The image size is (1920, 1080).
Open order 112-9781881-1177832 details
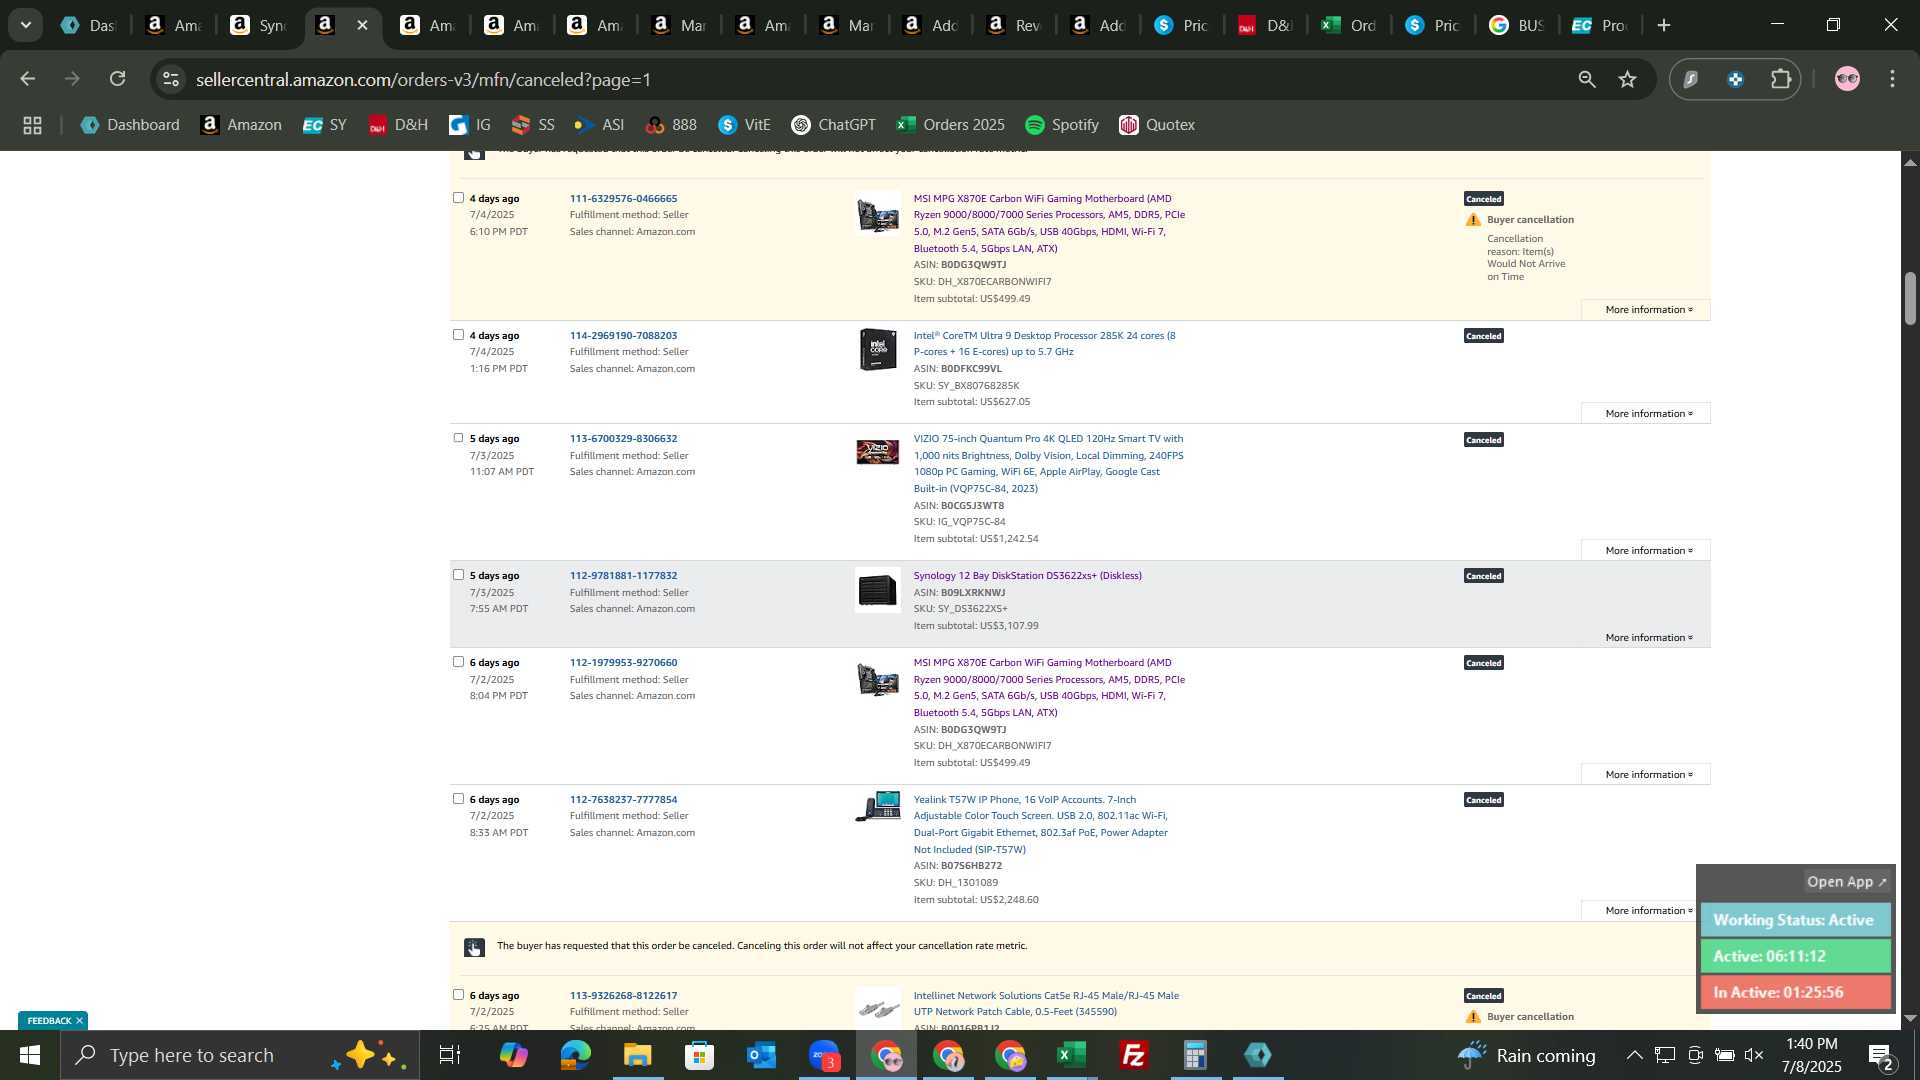click(x=623, y=575)
